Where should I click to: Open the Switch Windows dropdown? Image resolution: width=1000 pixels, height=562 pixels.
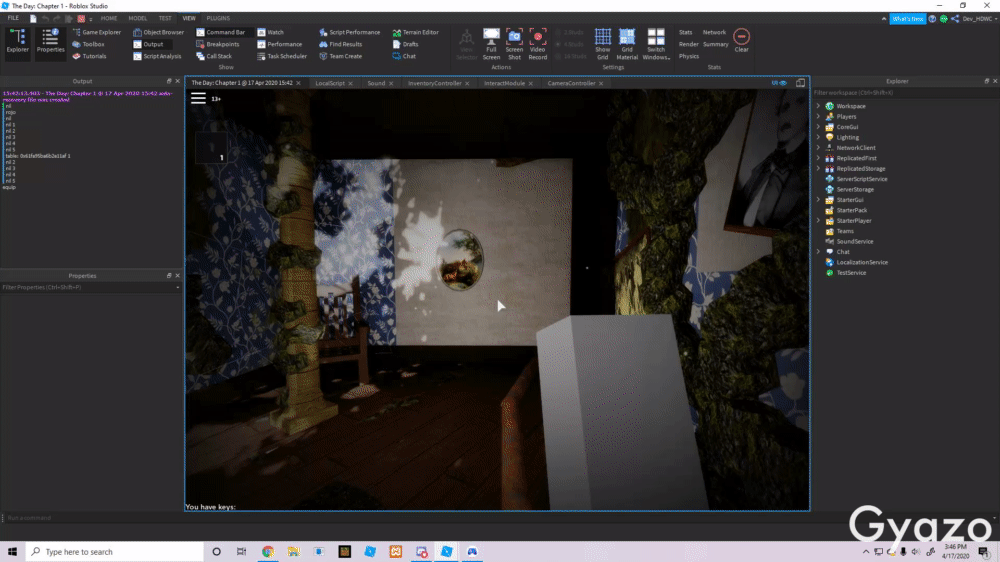[x=656, y=44]
